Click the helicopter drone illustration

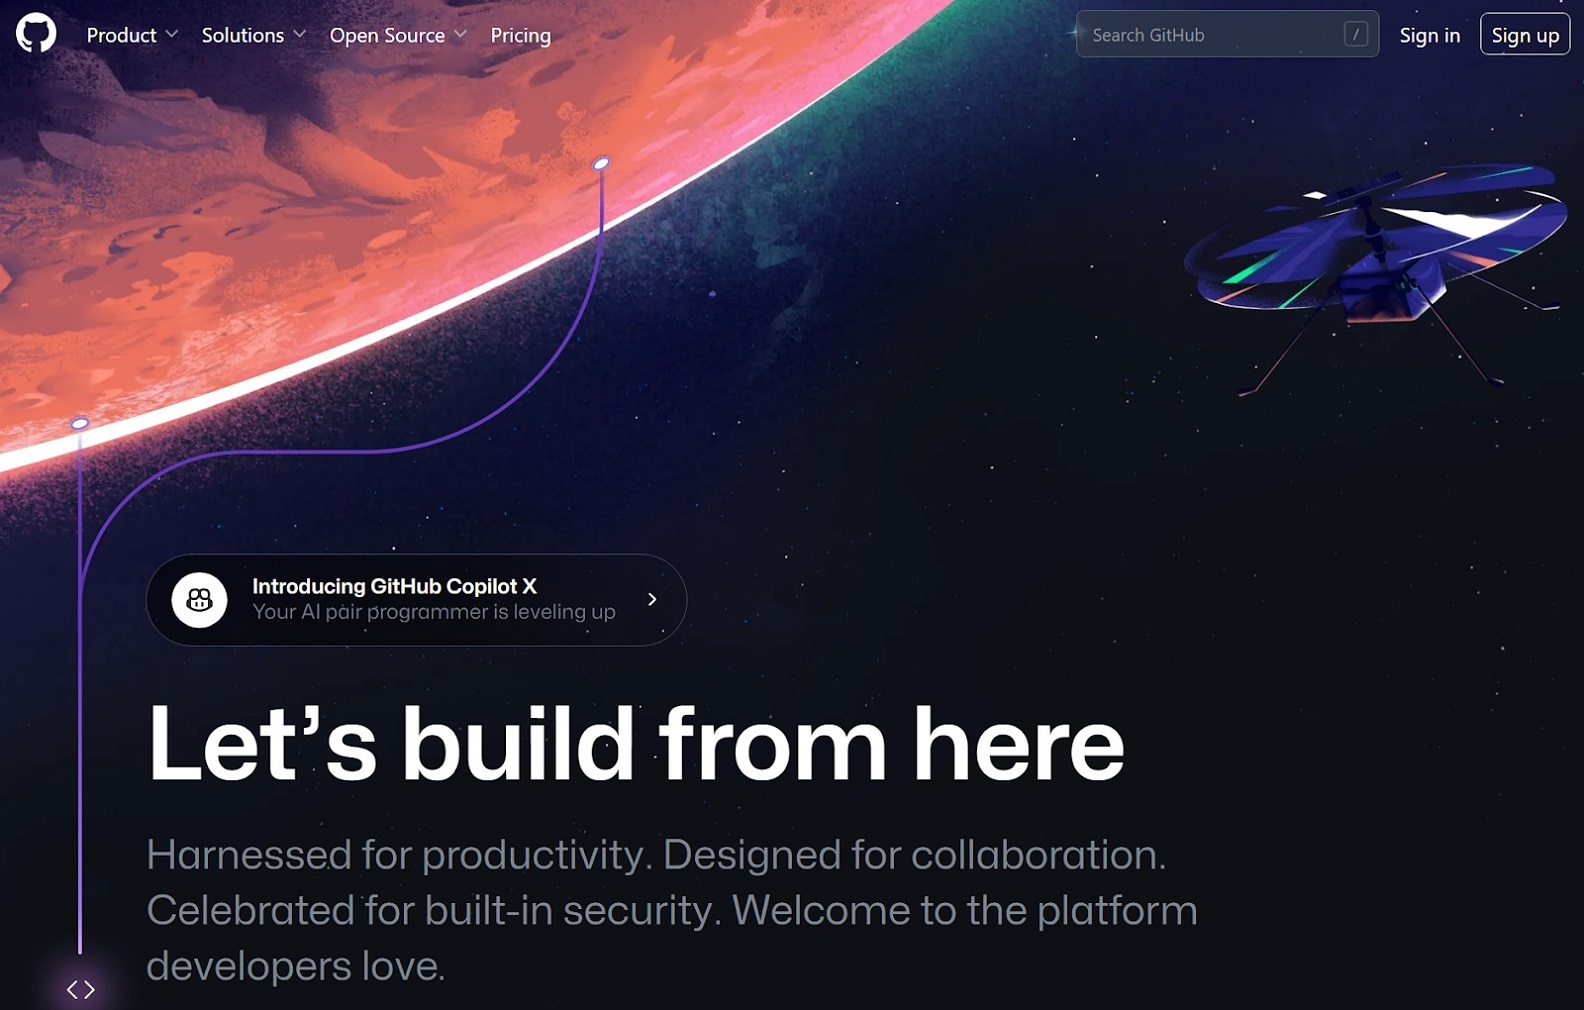(1376, 276)
